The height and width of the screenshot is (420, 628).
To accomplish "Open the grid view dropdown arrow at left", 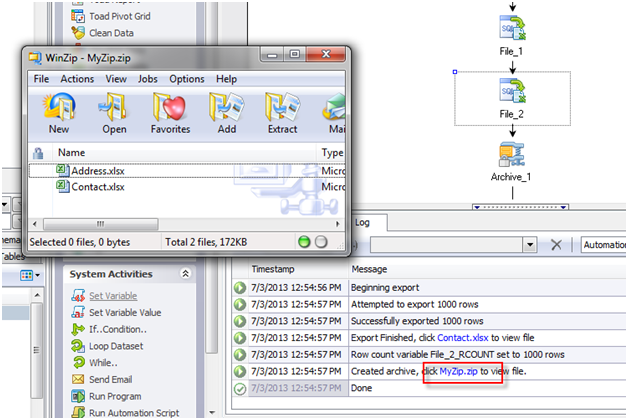I will [x=38, y=275].
